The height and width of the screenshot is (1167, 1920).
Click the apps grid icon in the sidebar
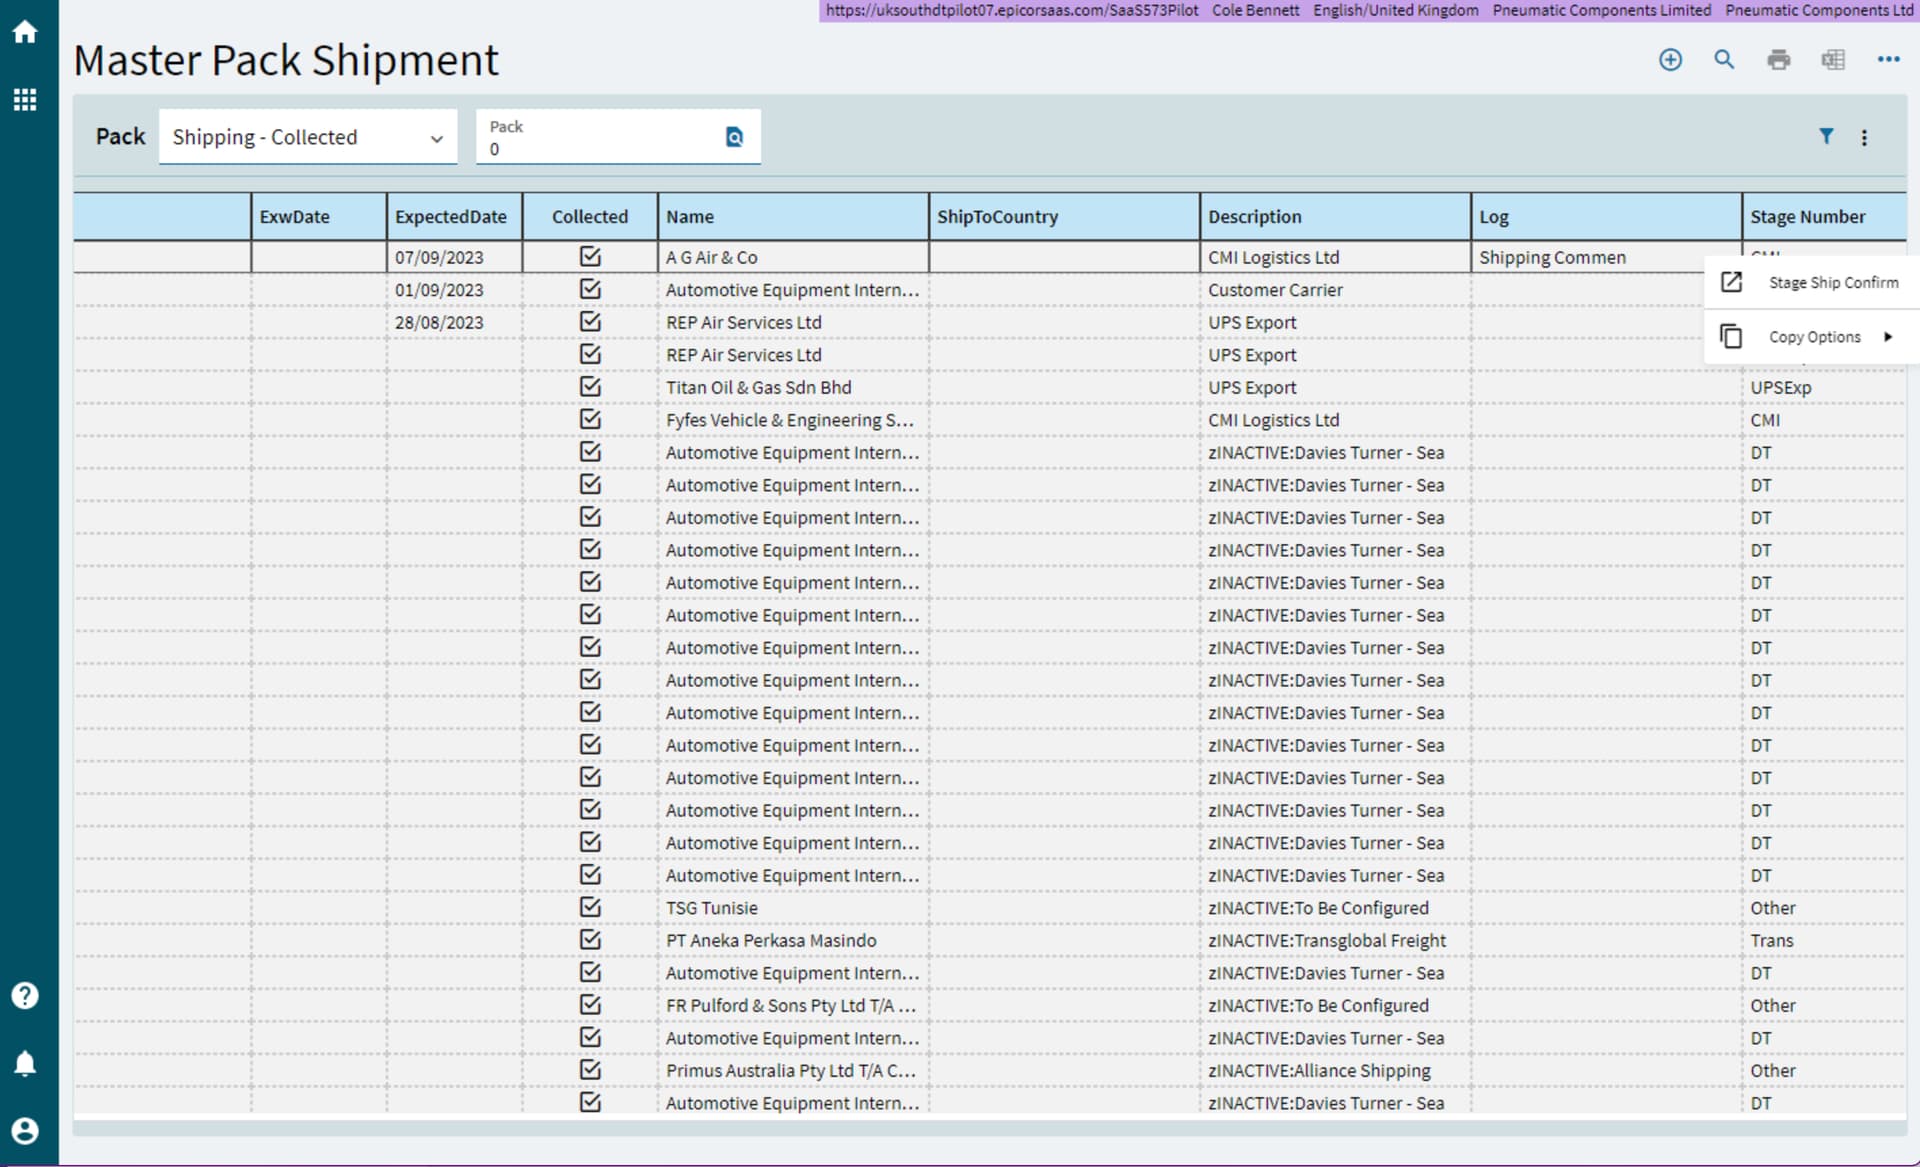pos(25,99)
